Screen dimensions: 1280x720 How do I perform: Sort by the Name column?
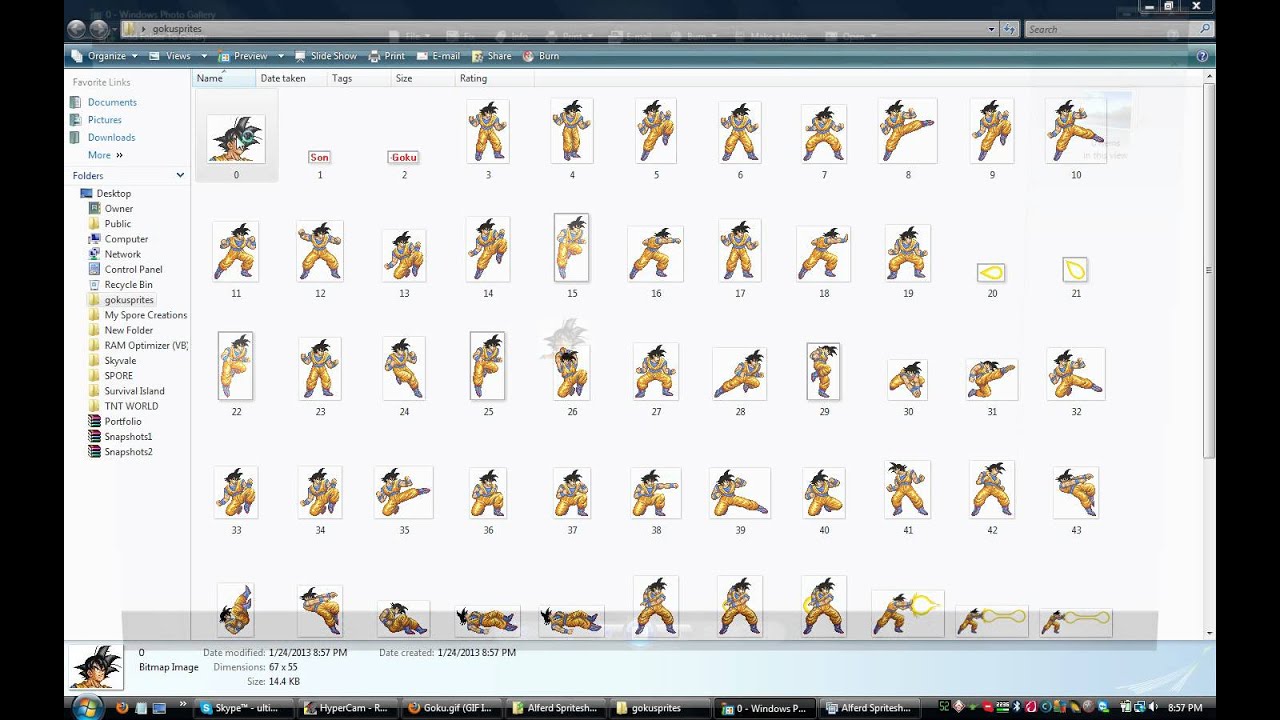(x=224, y=78)
